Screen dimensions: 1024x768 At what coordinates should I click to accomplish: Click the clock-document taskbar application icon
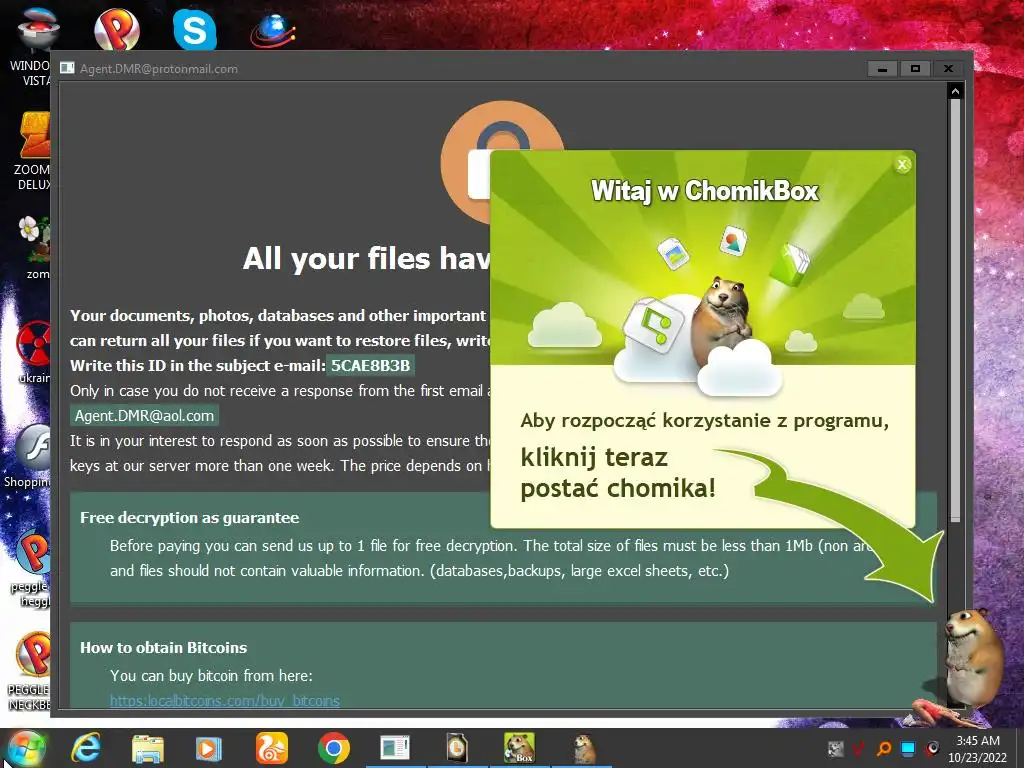coord(457,748)
